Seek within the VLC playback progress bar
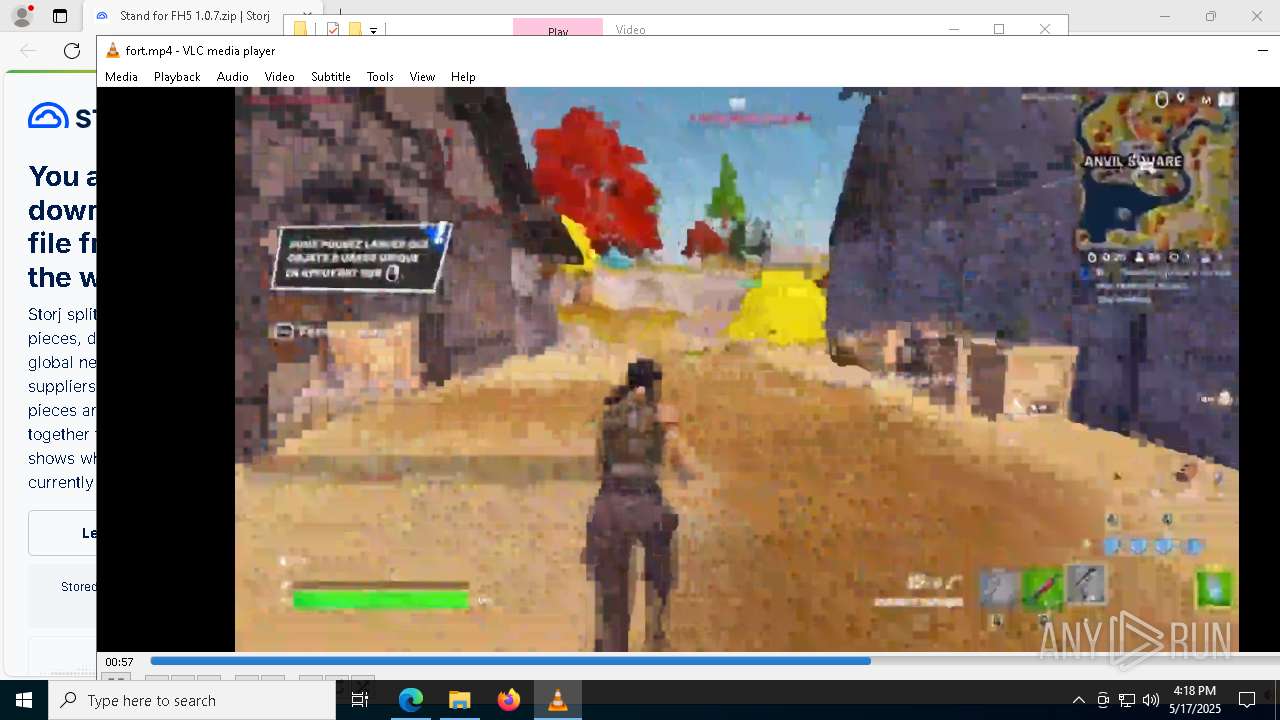1280x720 pixels. coord(714,661)
